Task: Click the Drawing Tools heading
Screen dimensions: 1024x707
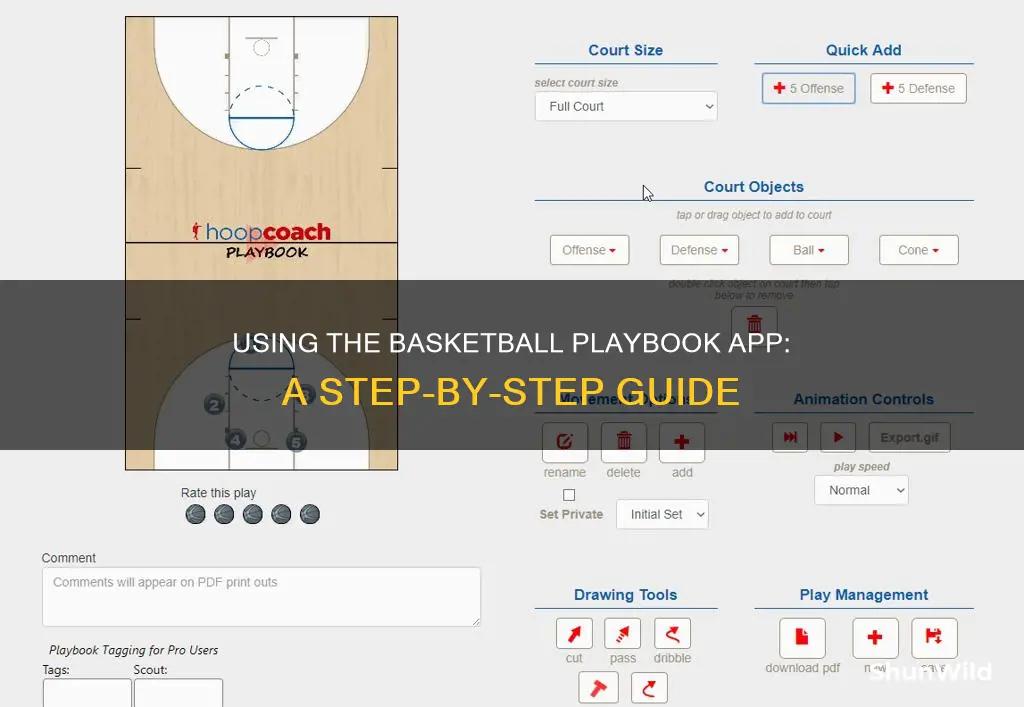Action: coord(626,595)
